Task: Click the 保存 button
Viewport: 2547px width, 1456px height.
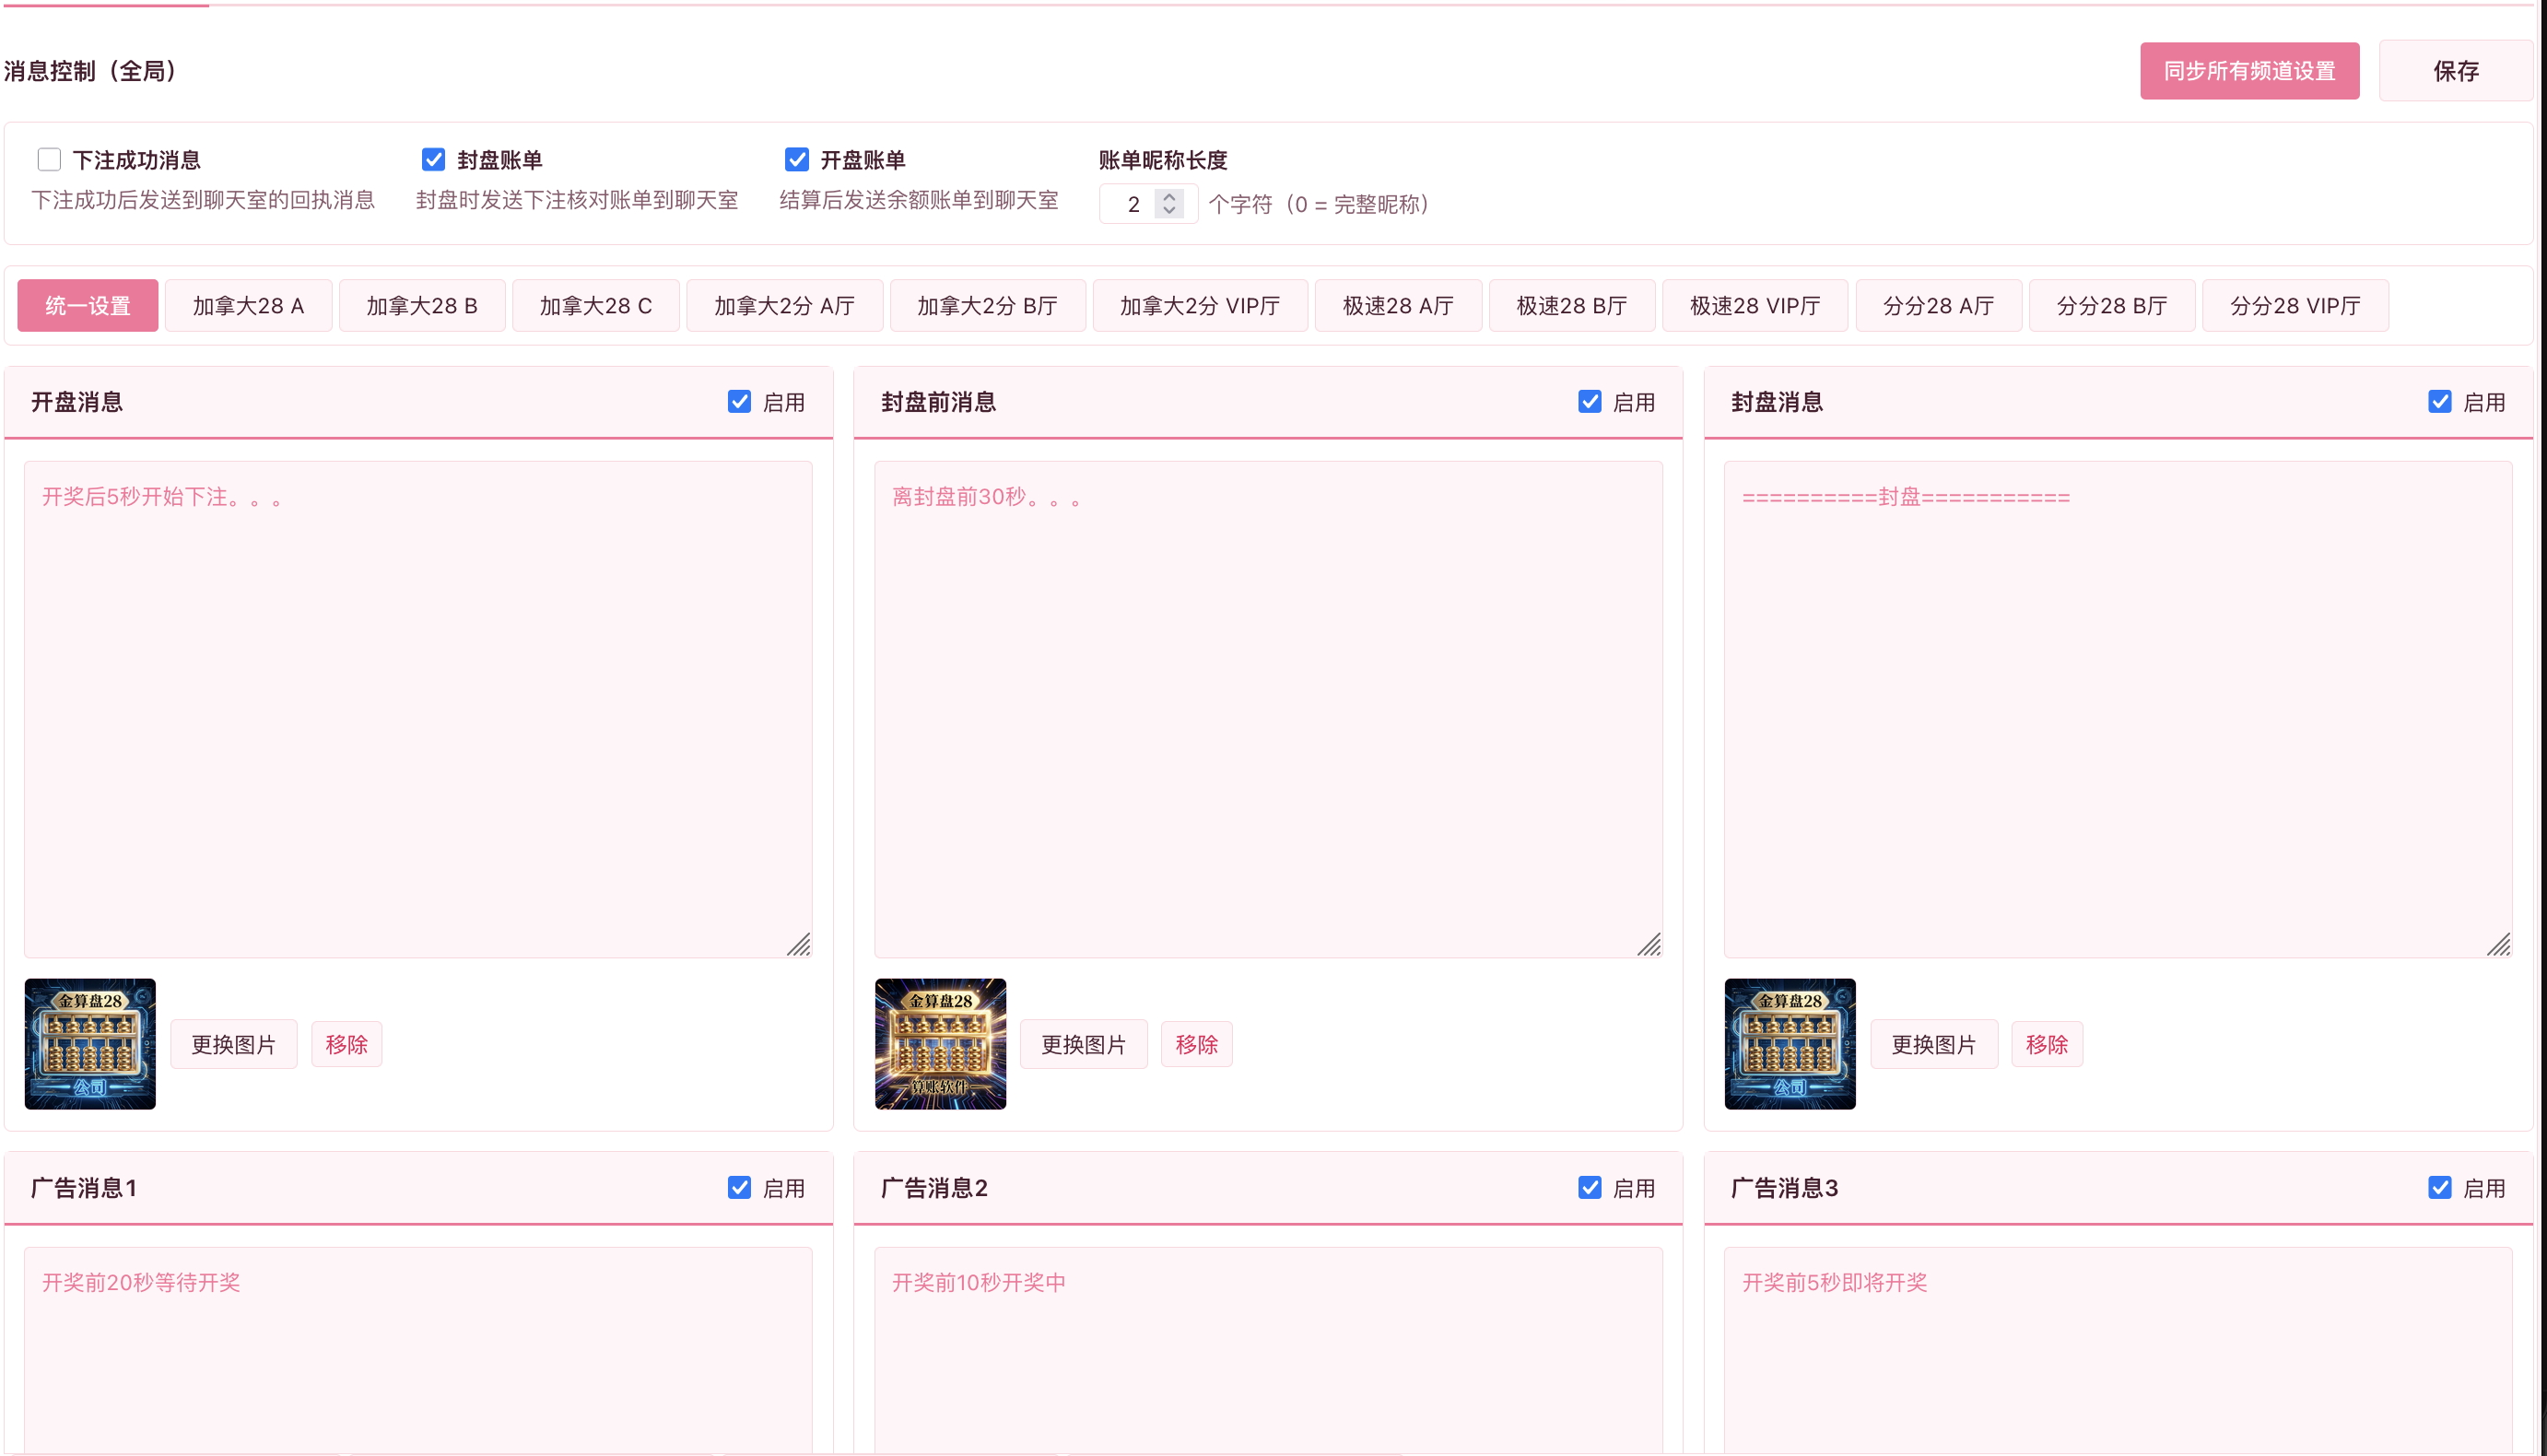Action: coord(2455,71)
